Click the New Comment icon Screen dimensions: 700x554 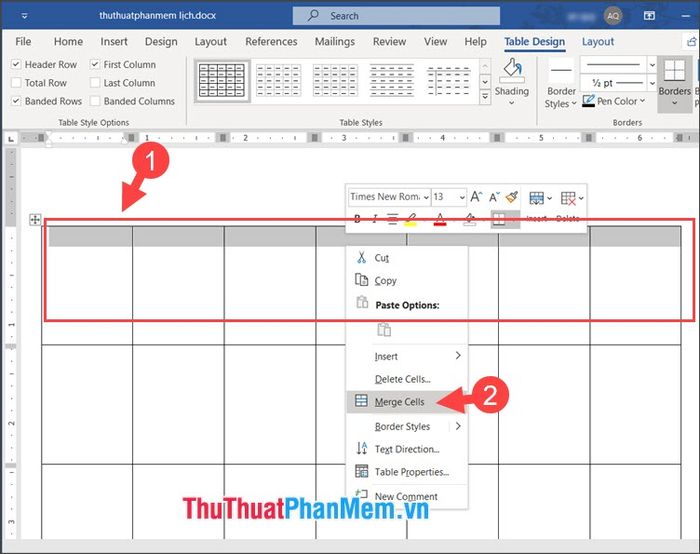(x=361, y=493)
